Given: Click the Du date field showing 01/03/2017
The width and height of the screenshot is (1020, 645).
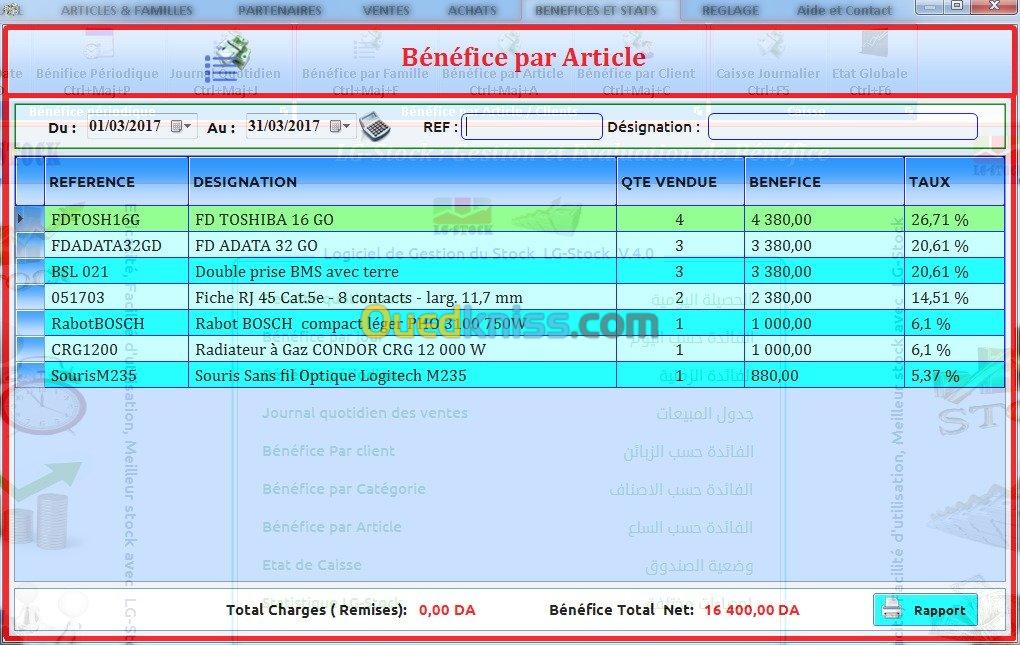Looking at the screenshot, I should 141,126.
